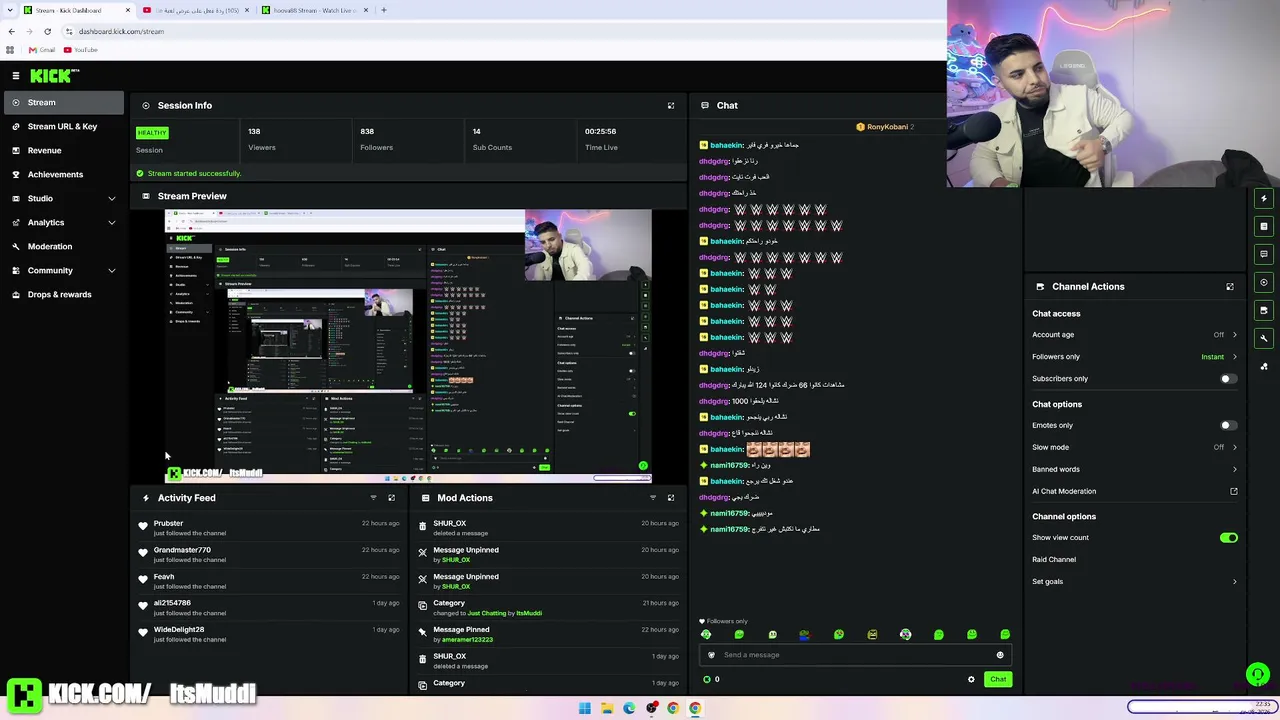Open the Activity Feed filter options
The width and height of the screenshot is (1280, 720).
[x=373, y=498]
